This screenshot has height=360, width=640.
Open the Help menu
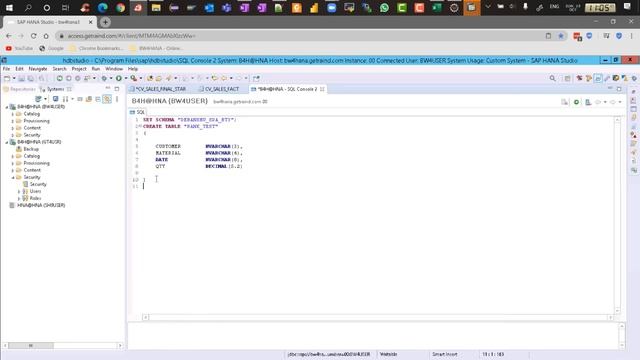133,69
